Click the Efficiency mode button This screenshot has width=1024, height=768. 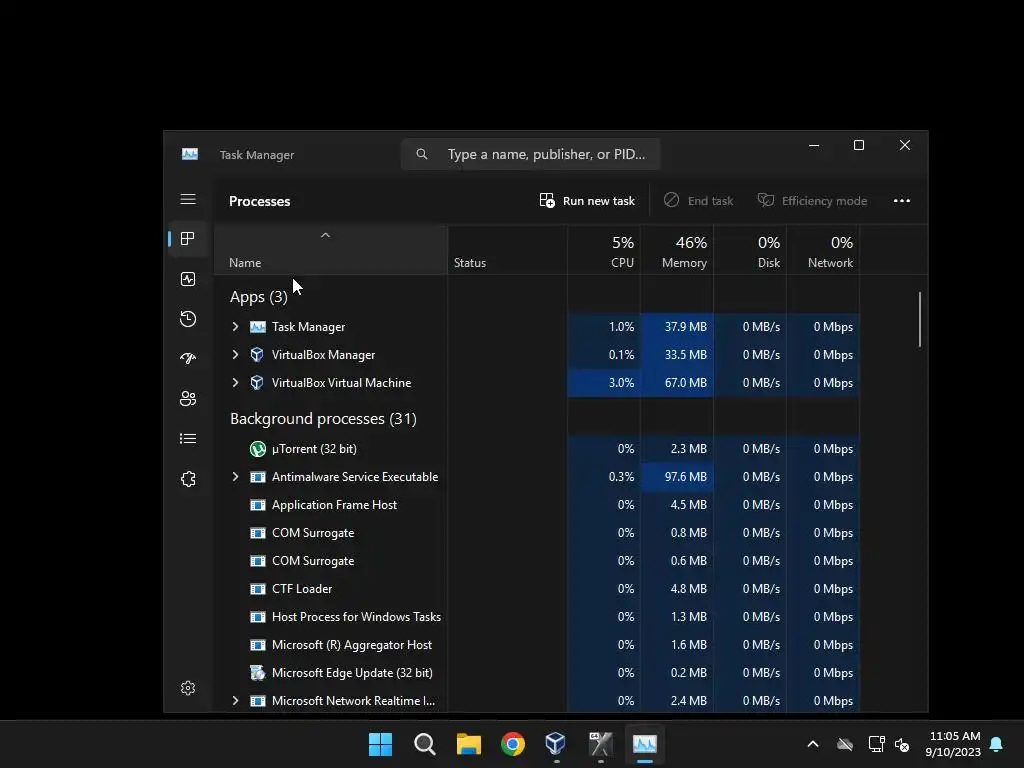[x=812, y=200]
